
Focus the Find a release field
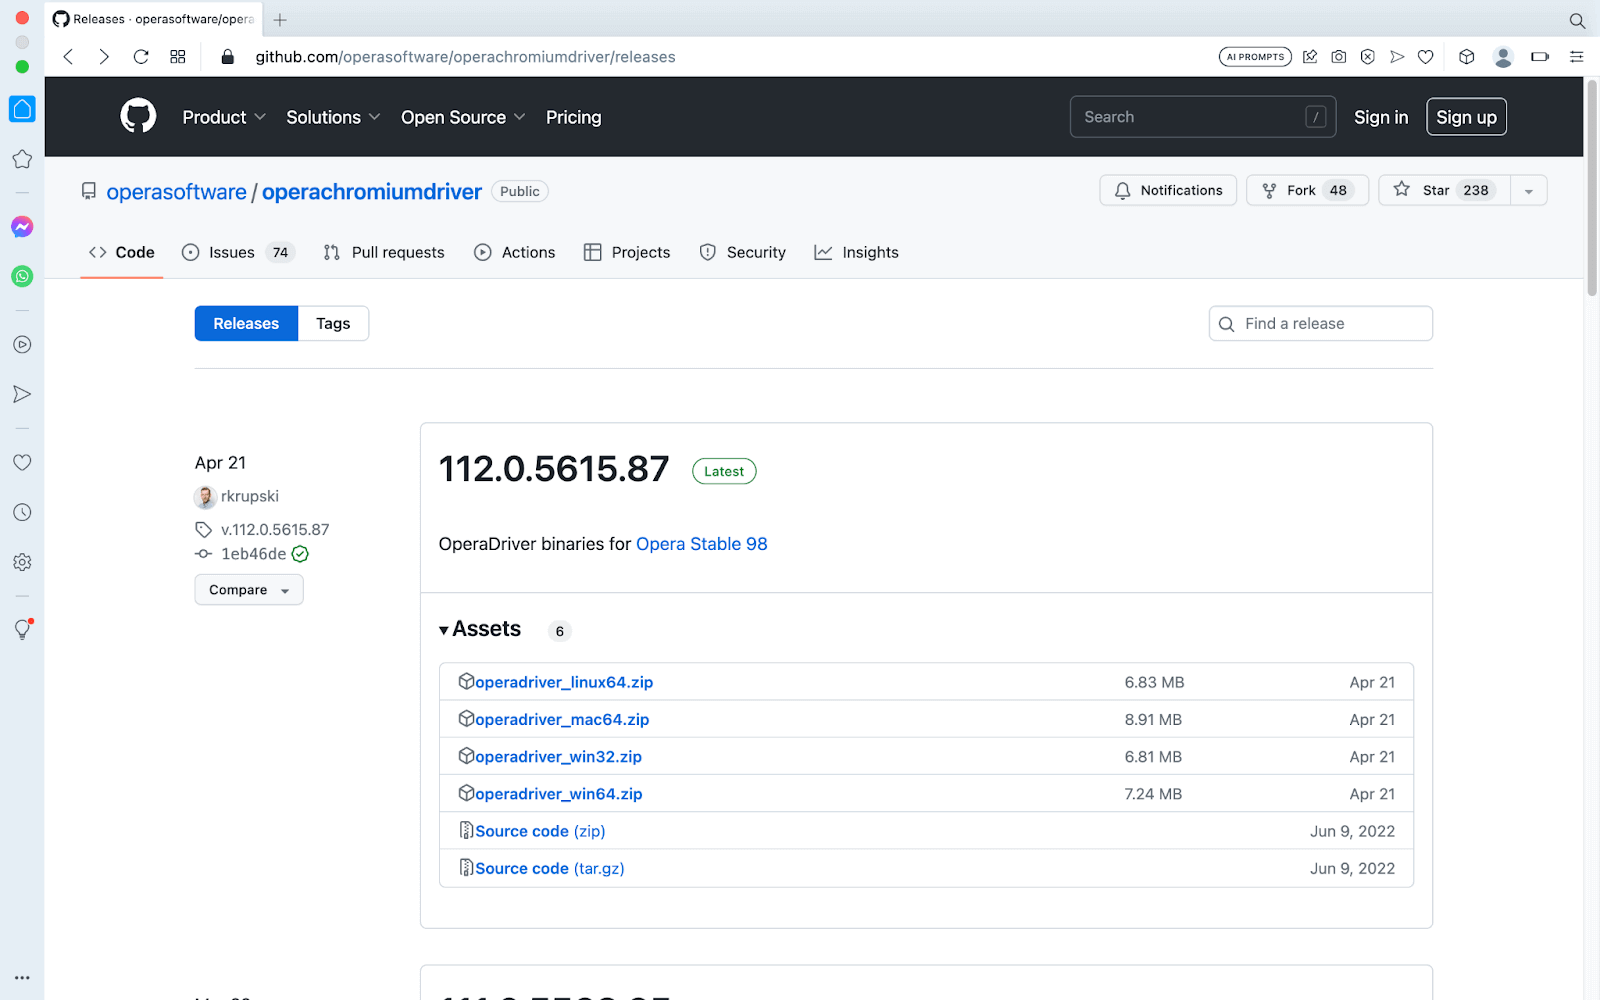pos(1320,323)
